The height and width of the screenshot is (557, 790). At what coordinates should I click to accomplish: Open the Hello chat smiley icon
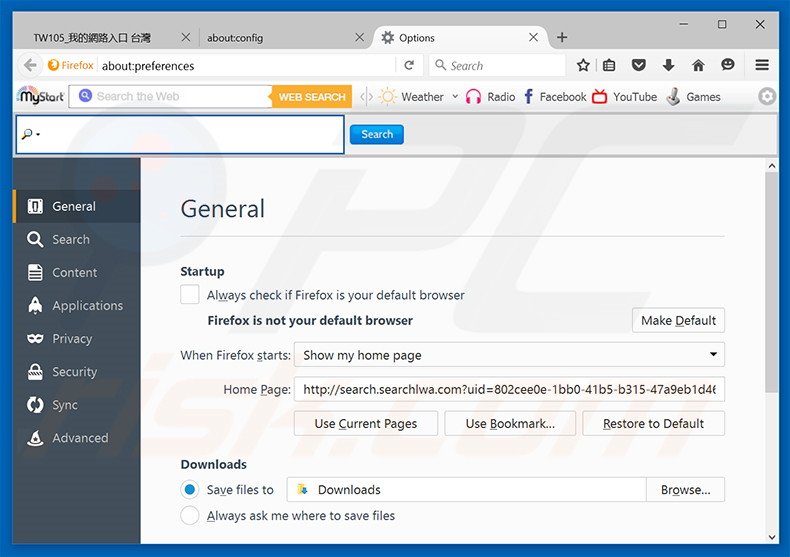pyautogui.click(x=727, y=65)
